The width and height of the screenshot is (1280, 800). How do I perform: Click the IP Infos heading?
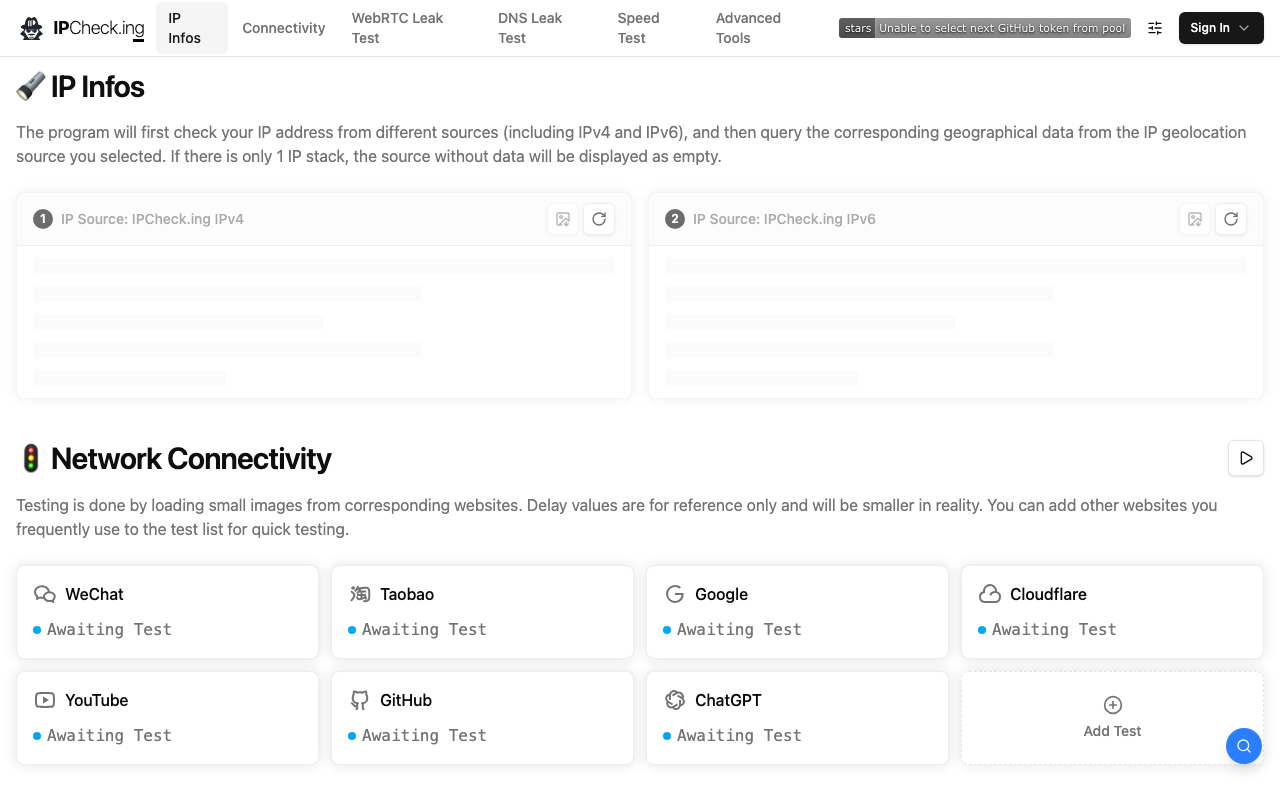[98, 87]
